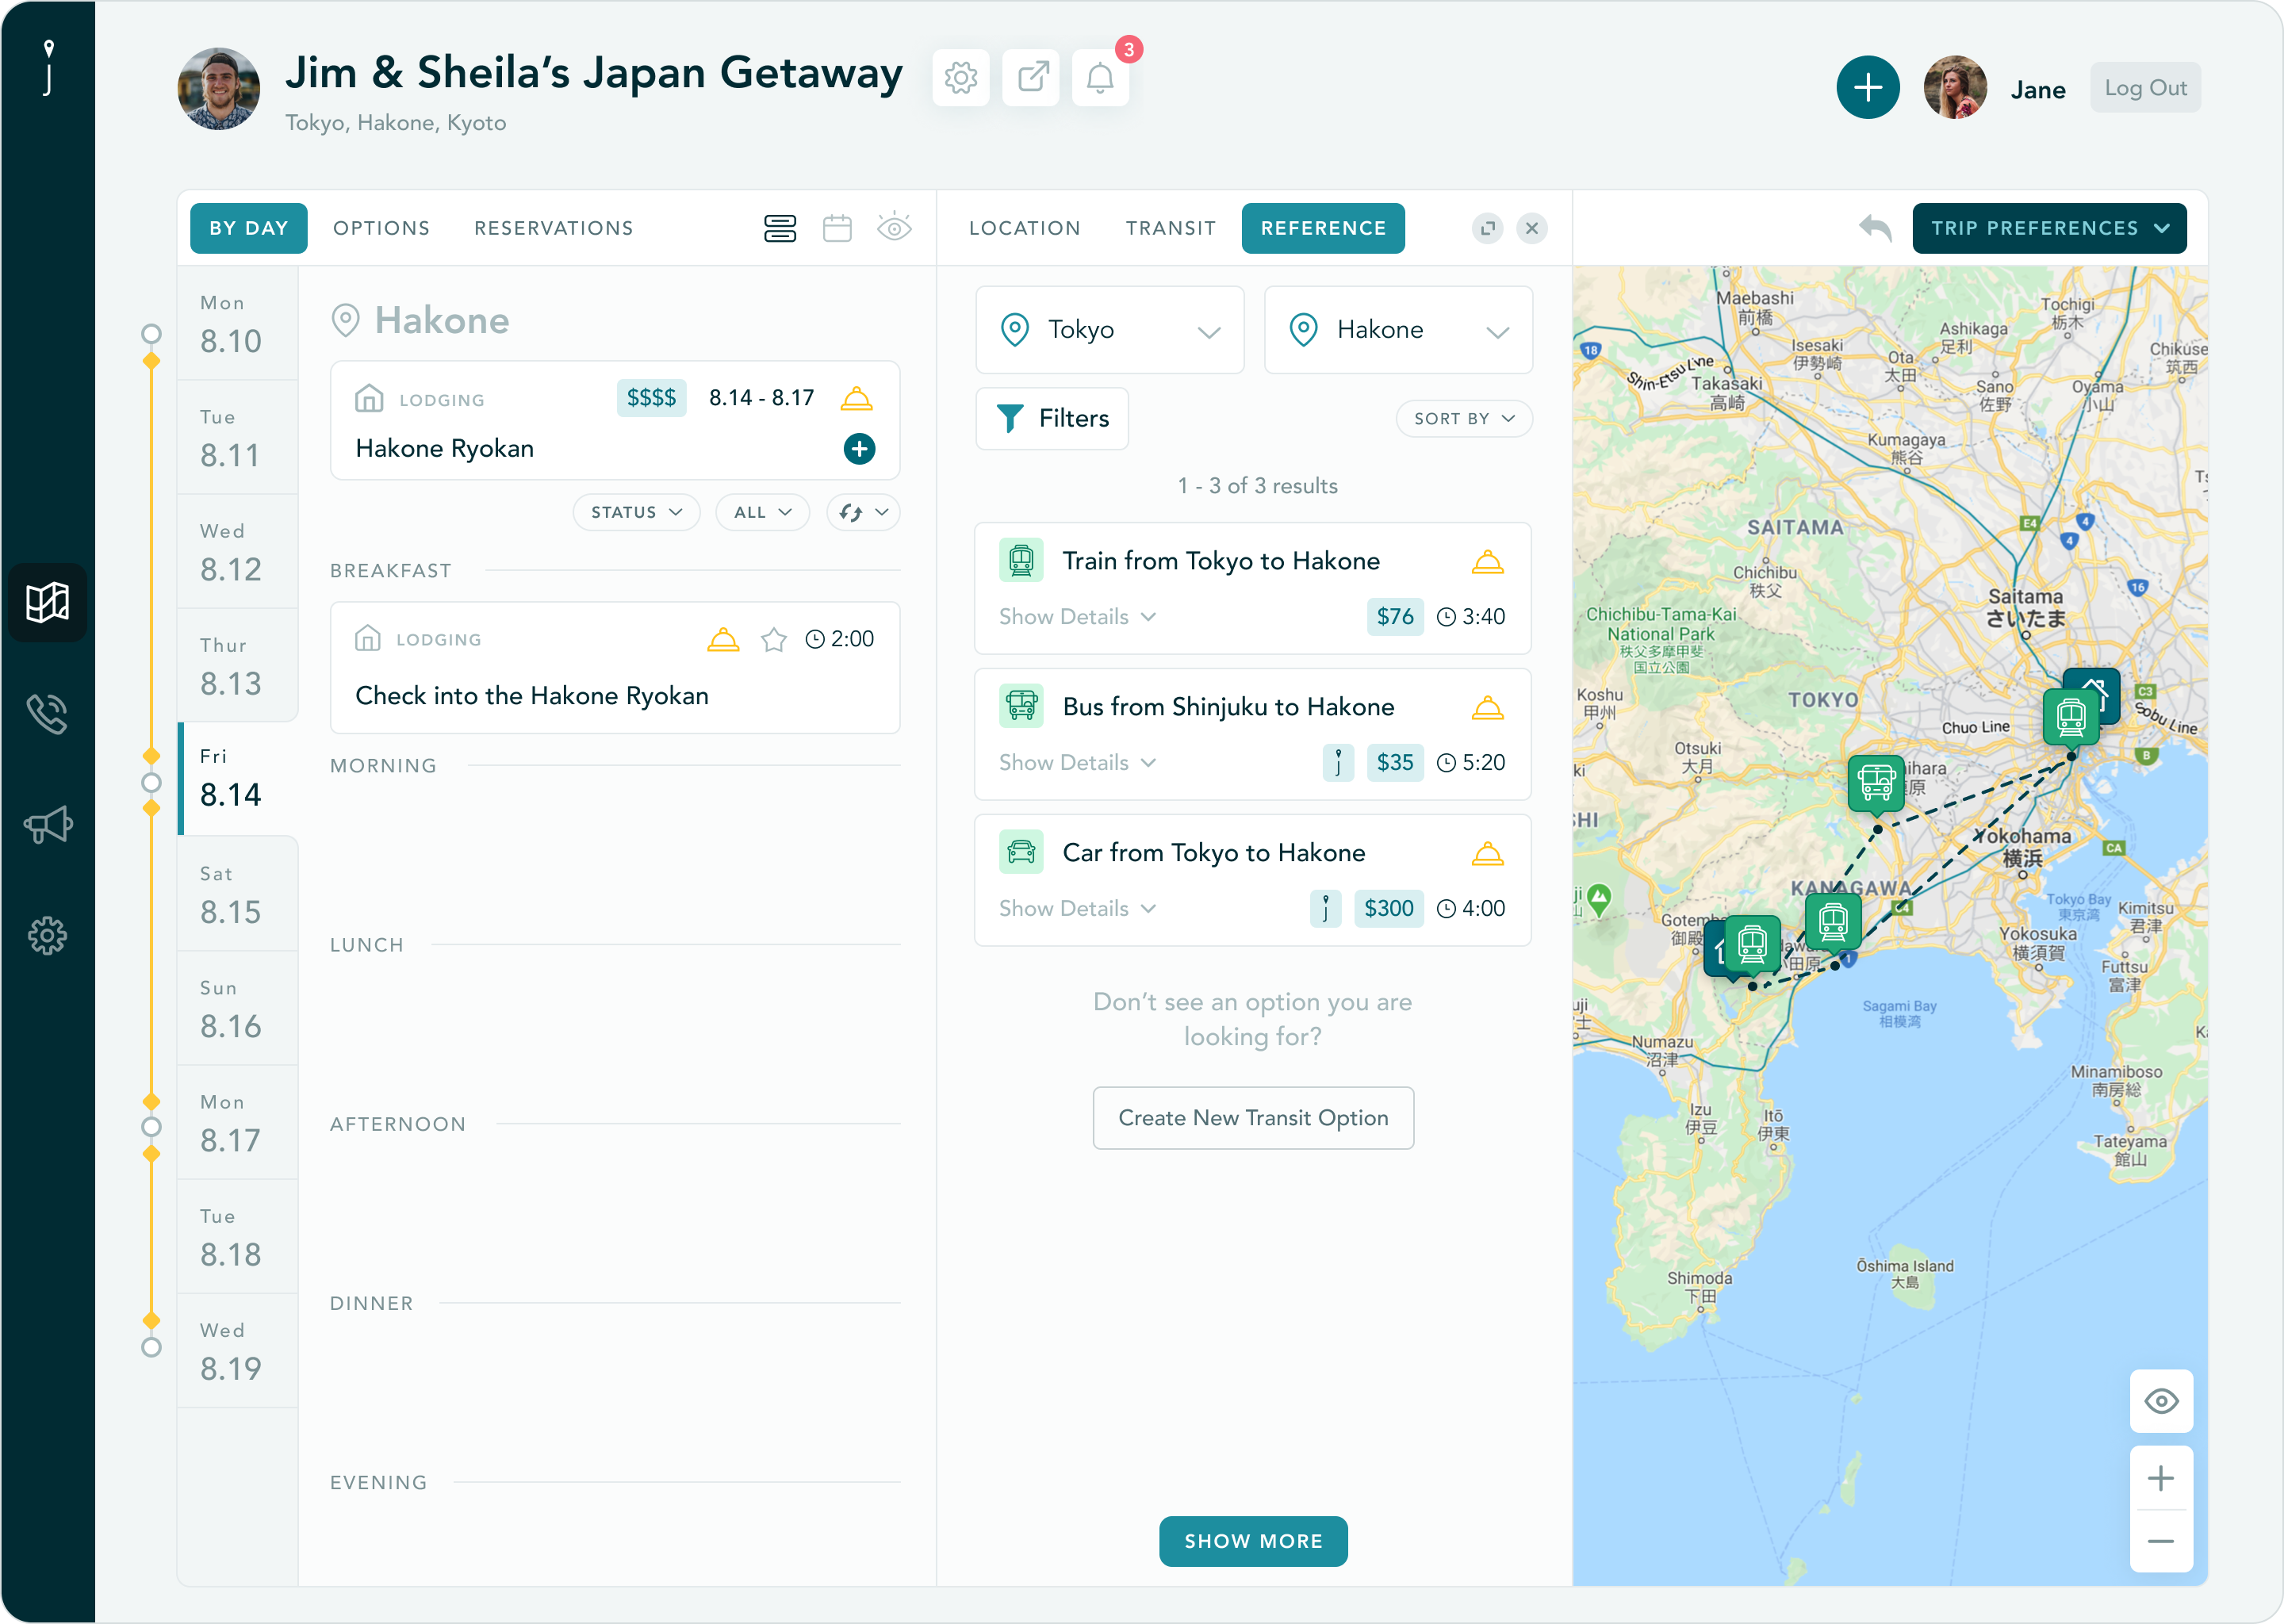The height and width of the screenshot is (1624, 2284).
Task: Click the share external link icon
Action: click(x=1031, y=78)
